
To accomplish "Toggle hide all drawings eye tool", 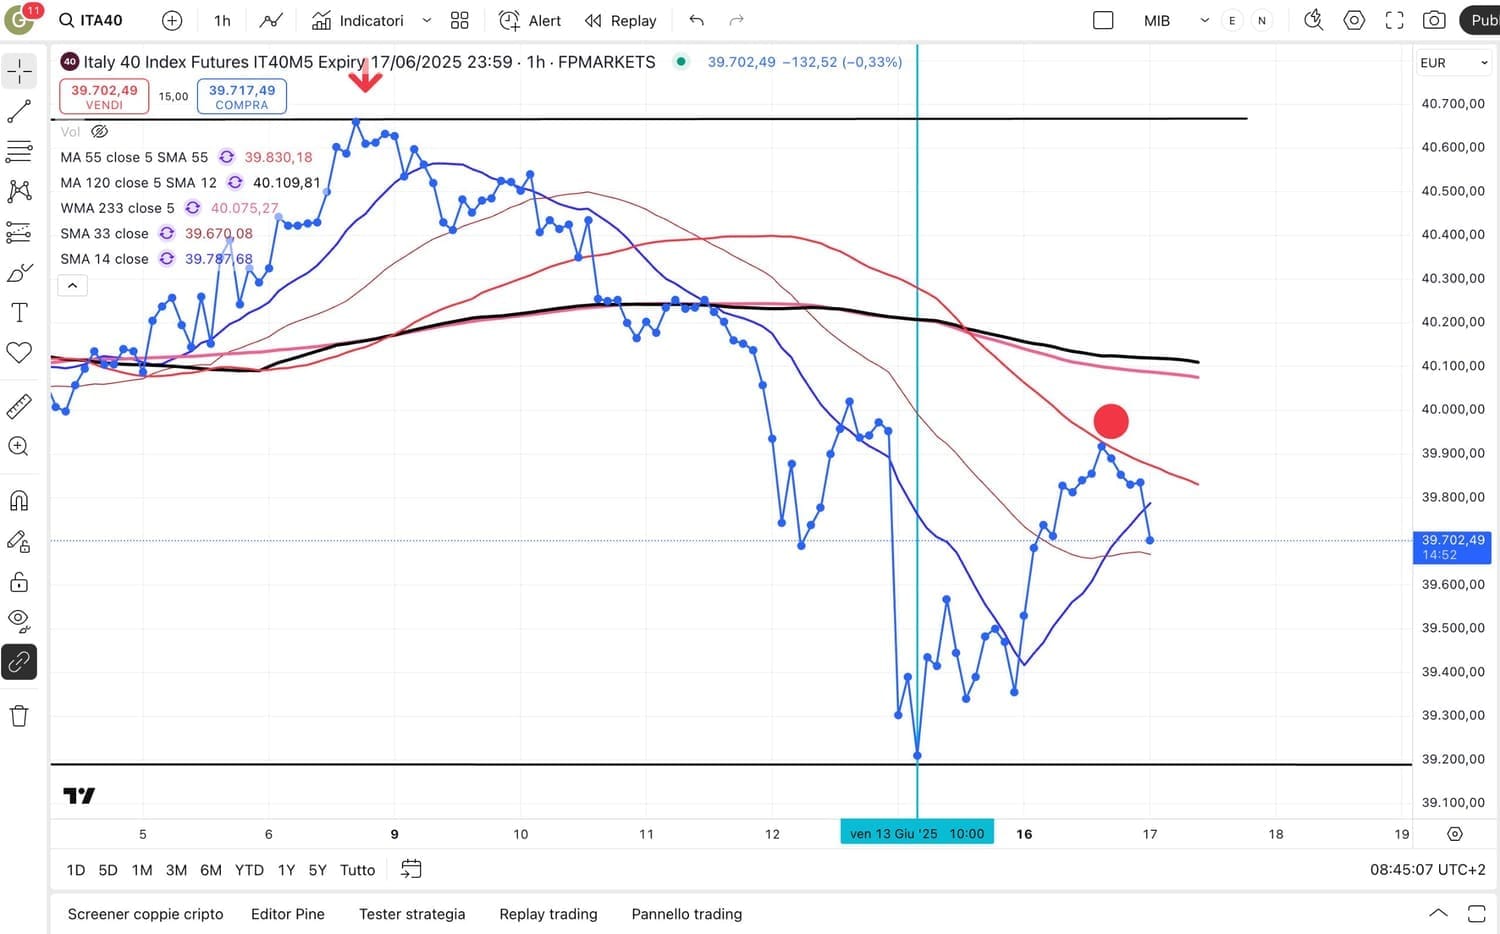I will tap(19, 621).
